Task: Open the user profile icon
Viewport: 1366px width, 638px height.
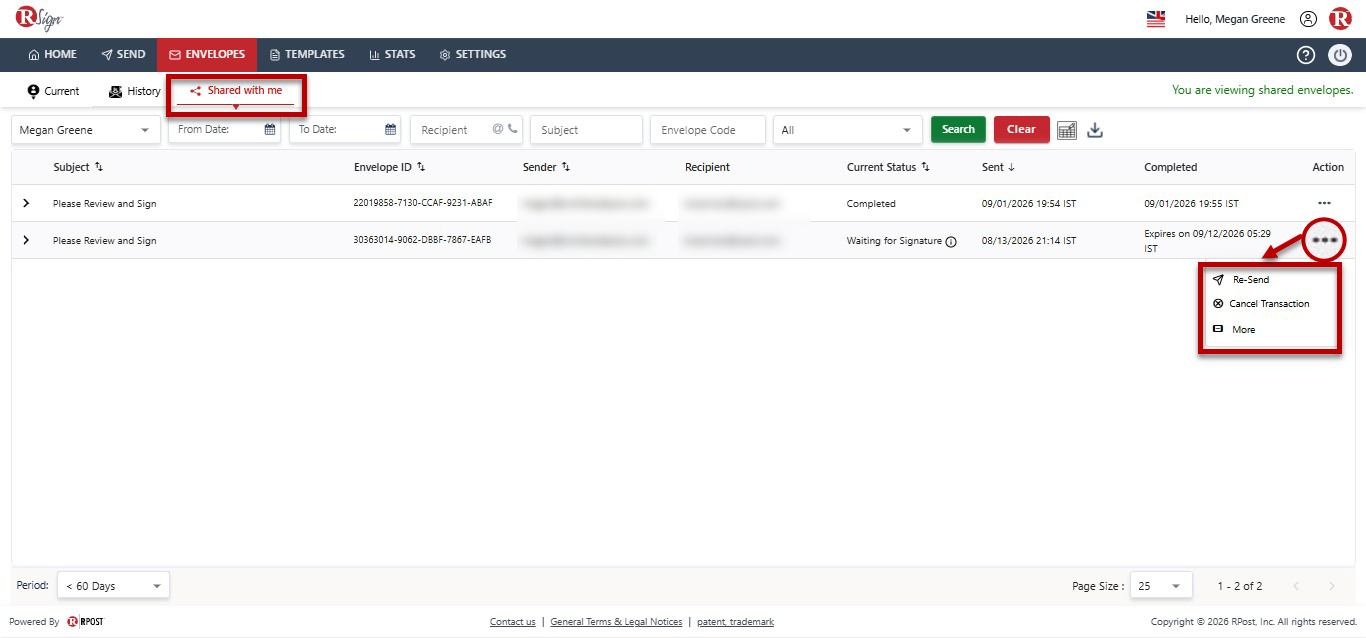Action: click(x=1308, y=19)
